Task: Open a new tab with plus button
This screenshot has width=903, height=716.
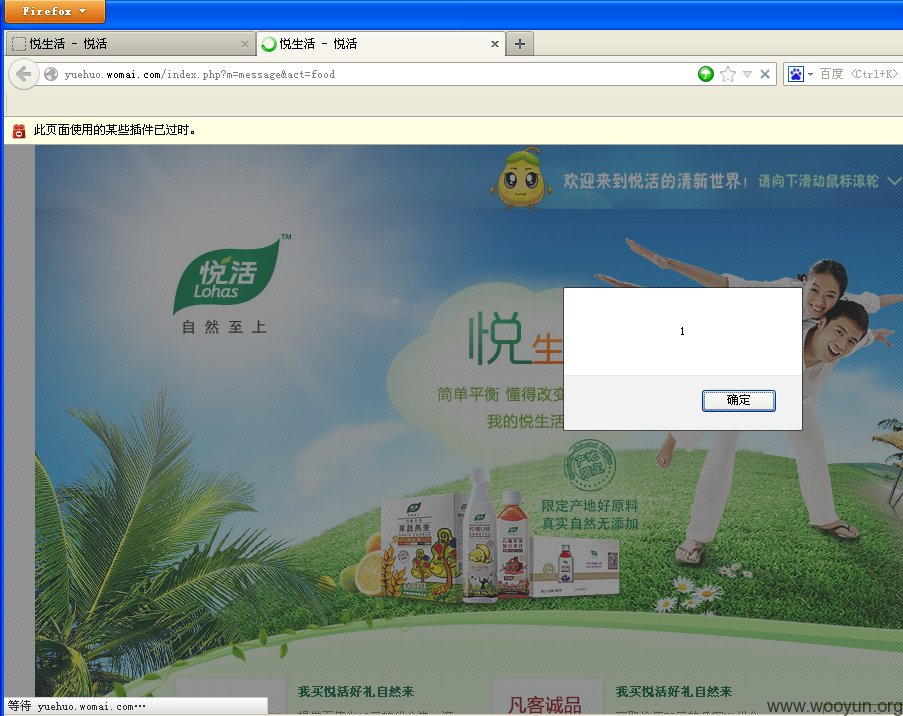Action: coord(520,44)
